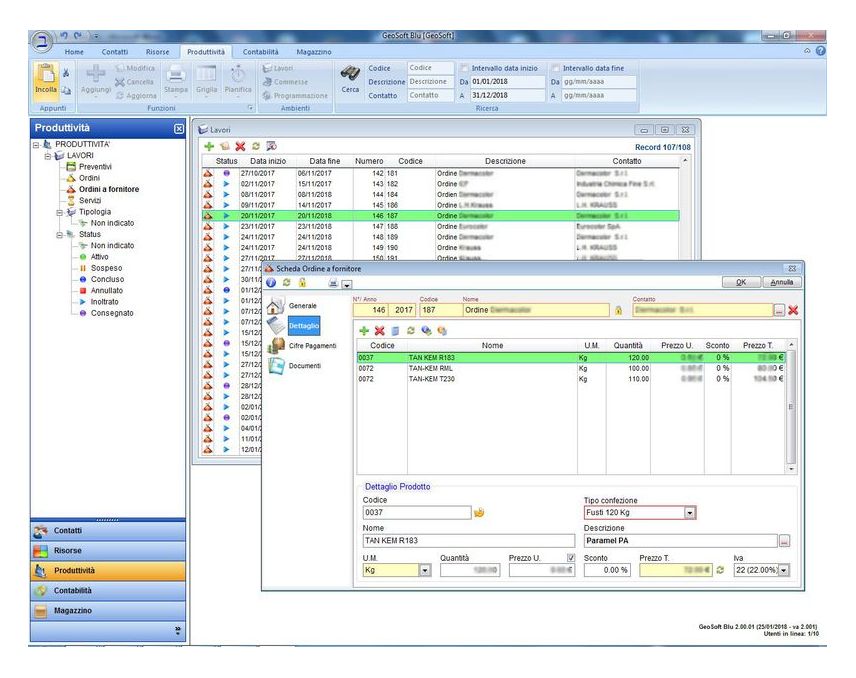Open the Contabilità ribbon tab
Screen dimensions: 856x678
(260, 52)
